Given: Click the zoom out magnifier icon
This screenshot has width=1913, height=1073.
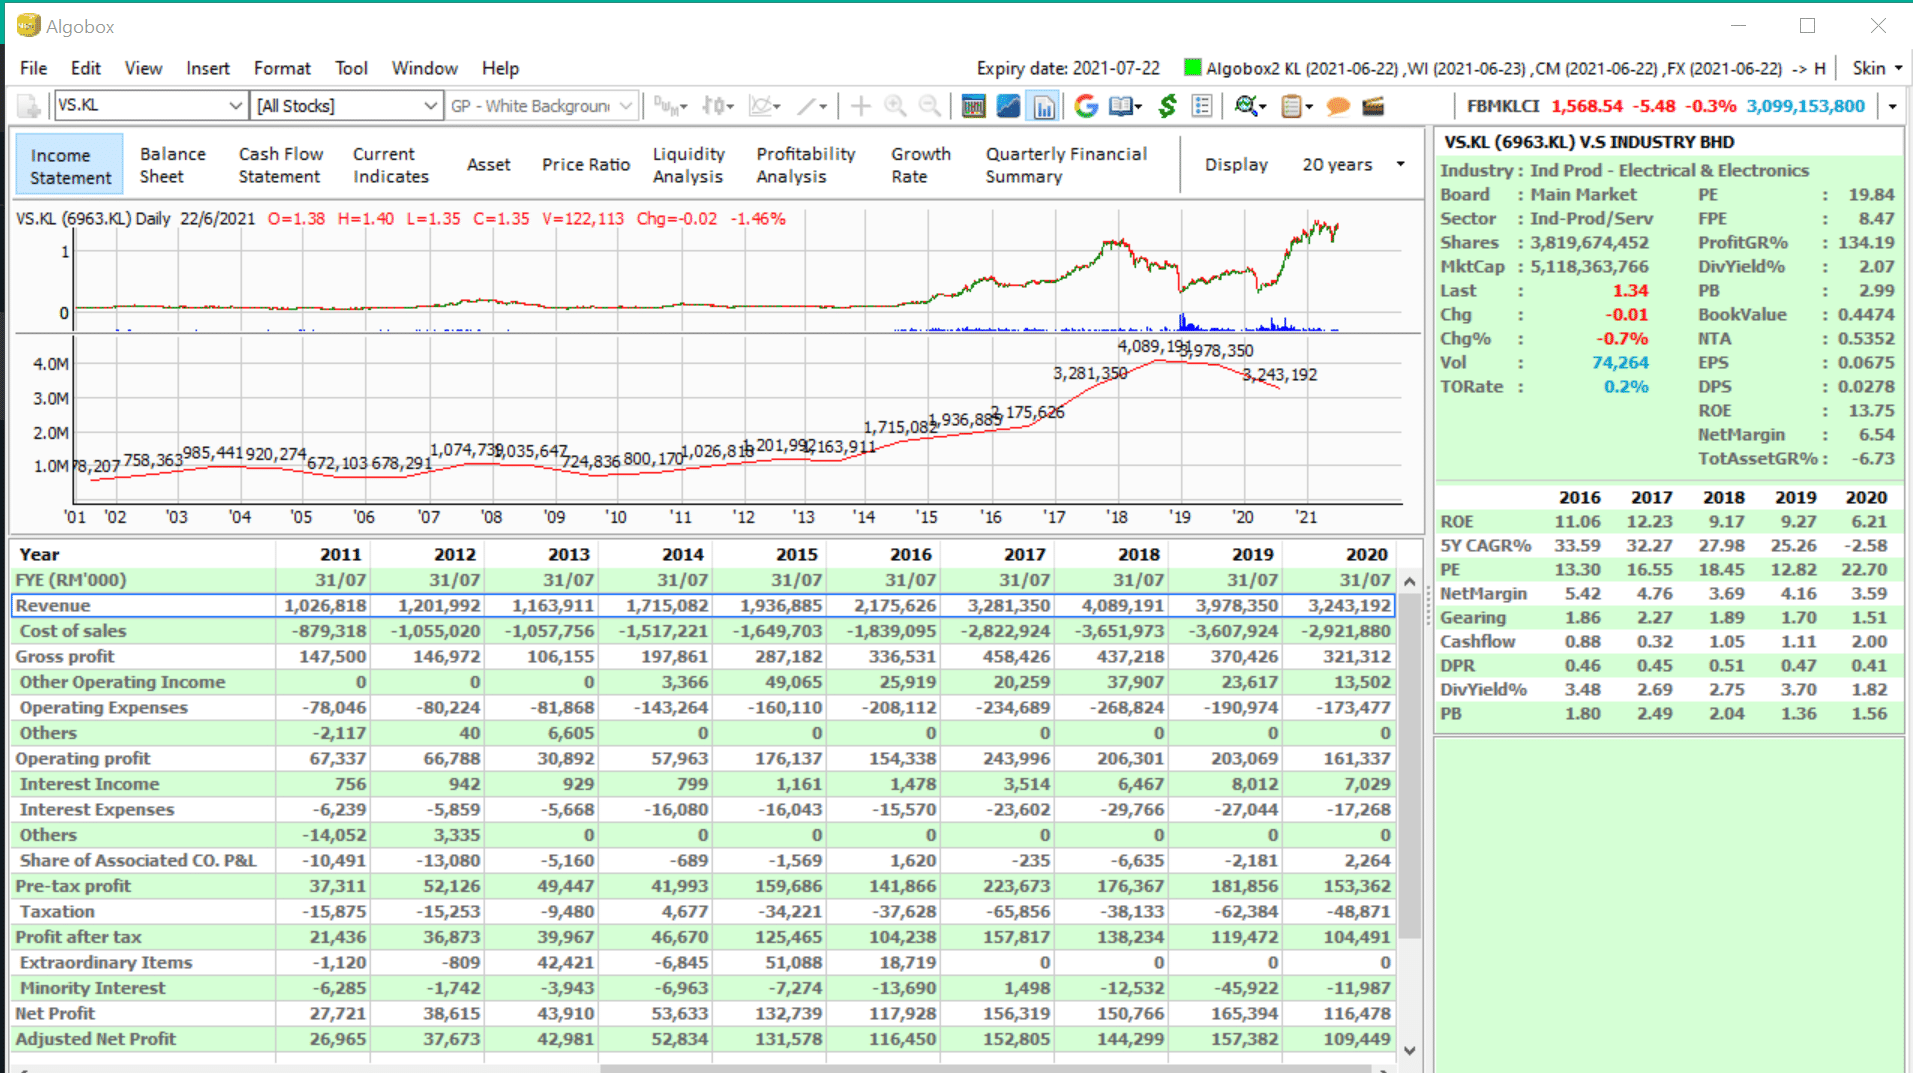Looking at the screenshot, I should (x=930, y=106).
